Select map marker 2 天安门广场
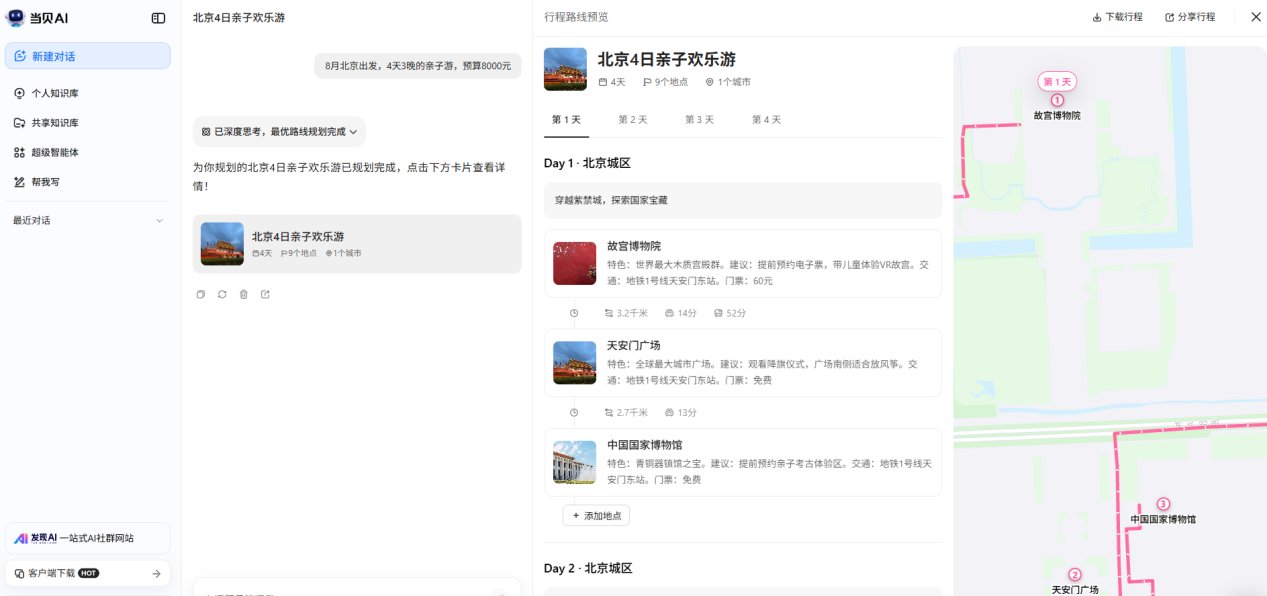Screen dimensions: 1267x596 click(1075, 575)
